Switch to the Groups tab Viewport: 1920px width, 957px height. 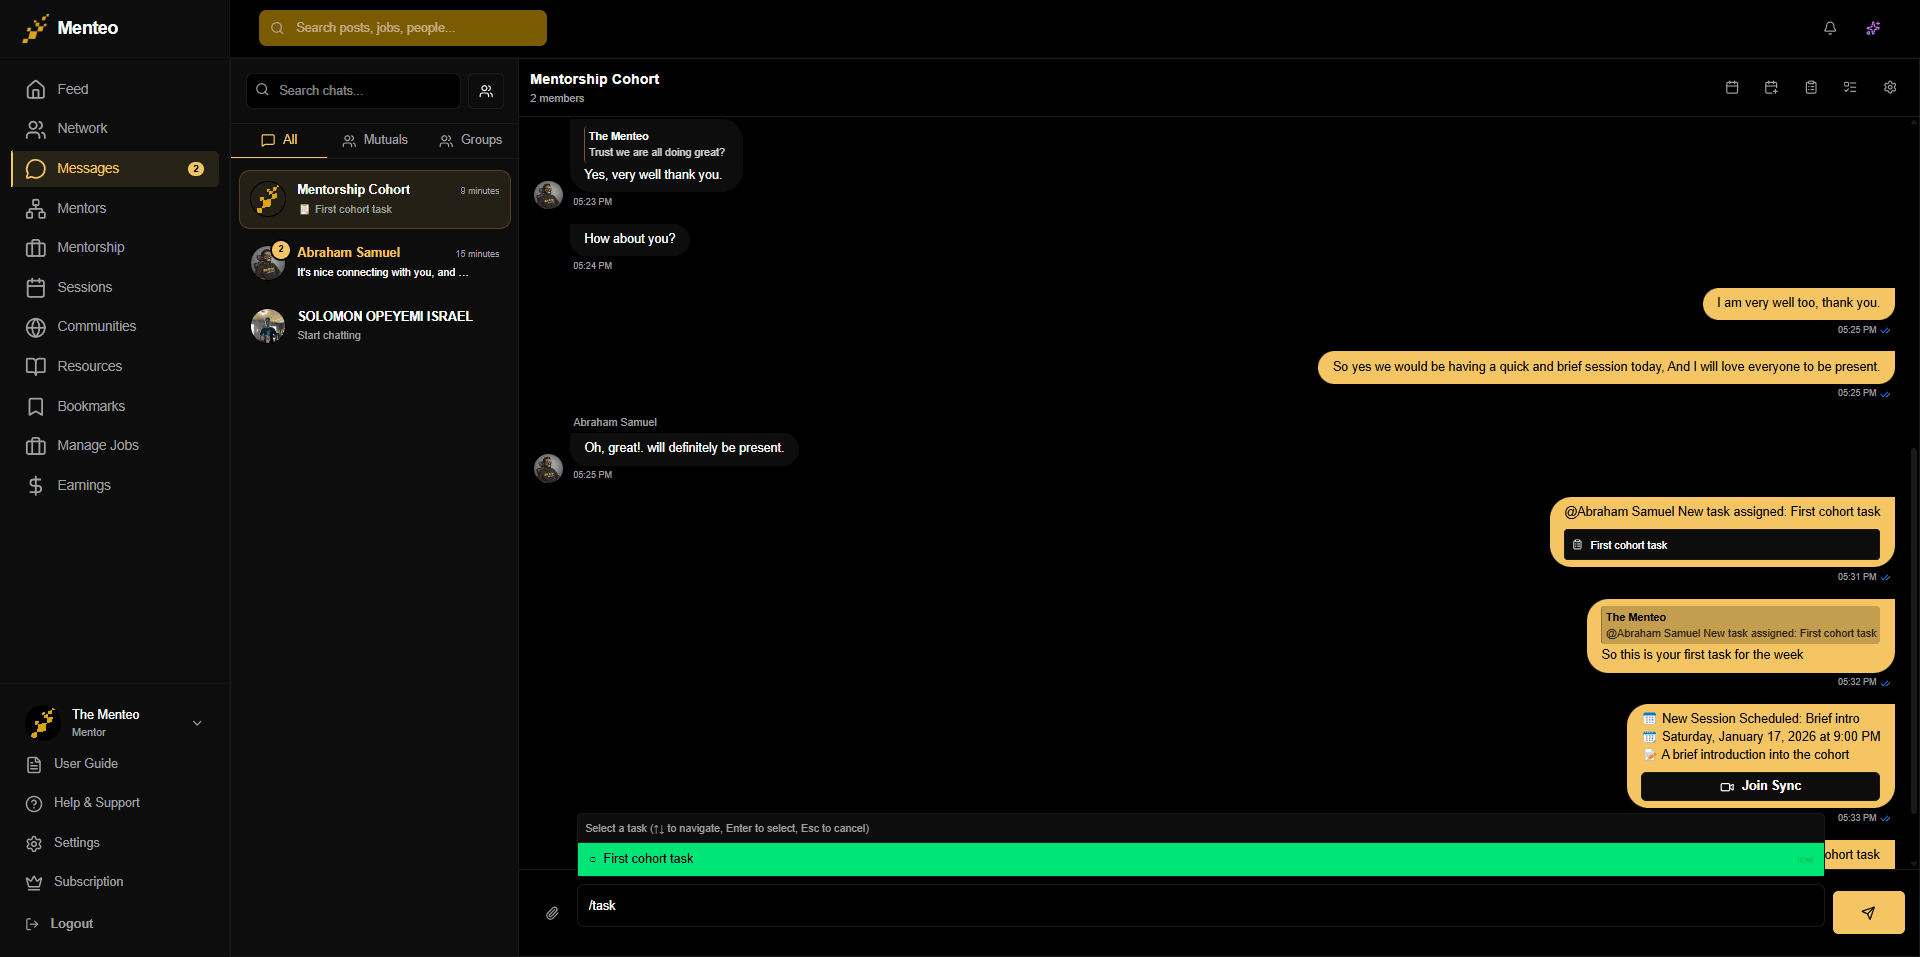(470, 140)
